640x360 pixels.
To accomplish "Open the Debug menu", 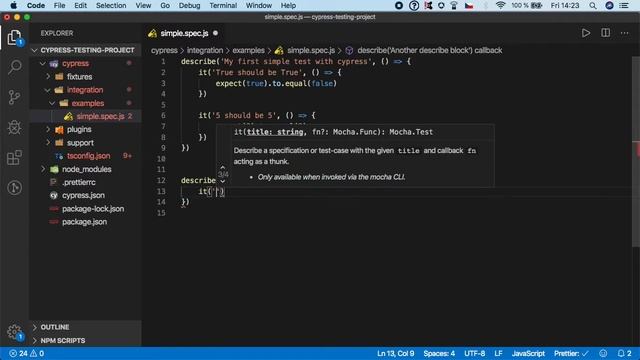I will point(189,6).
